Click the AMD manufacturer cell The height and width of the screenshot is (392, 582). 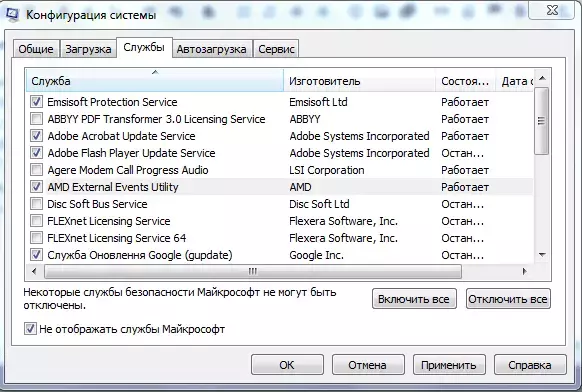(300, 187)
